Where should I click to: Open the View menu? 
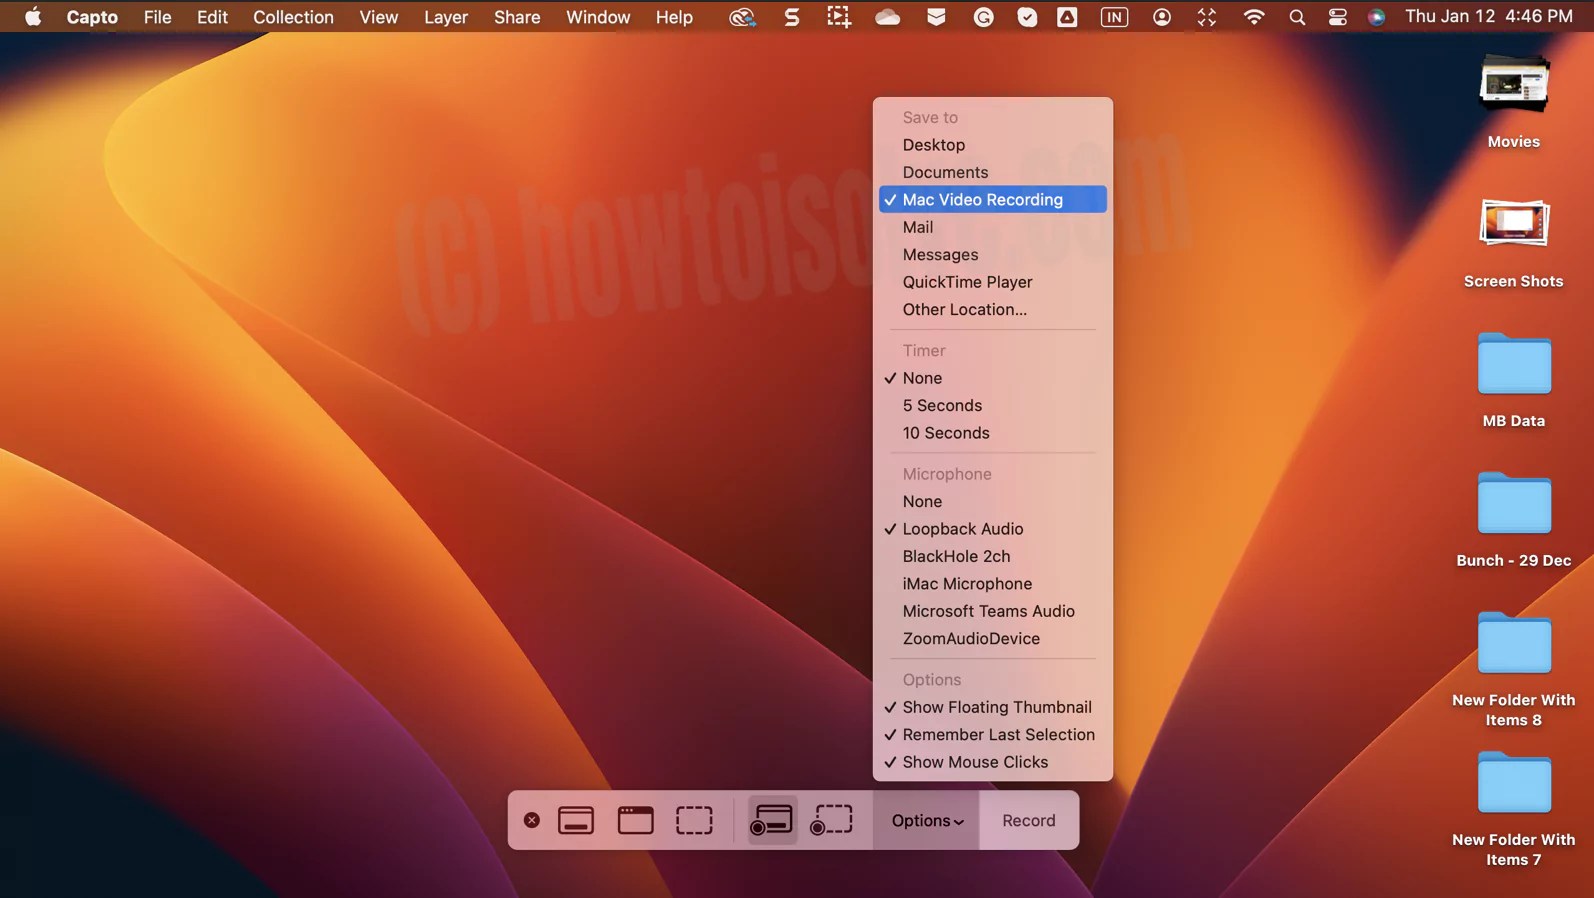[378, 17]
